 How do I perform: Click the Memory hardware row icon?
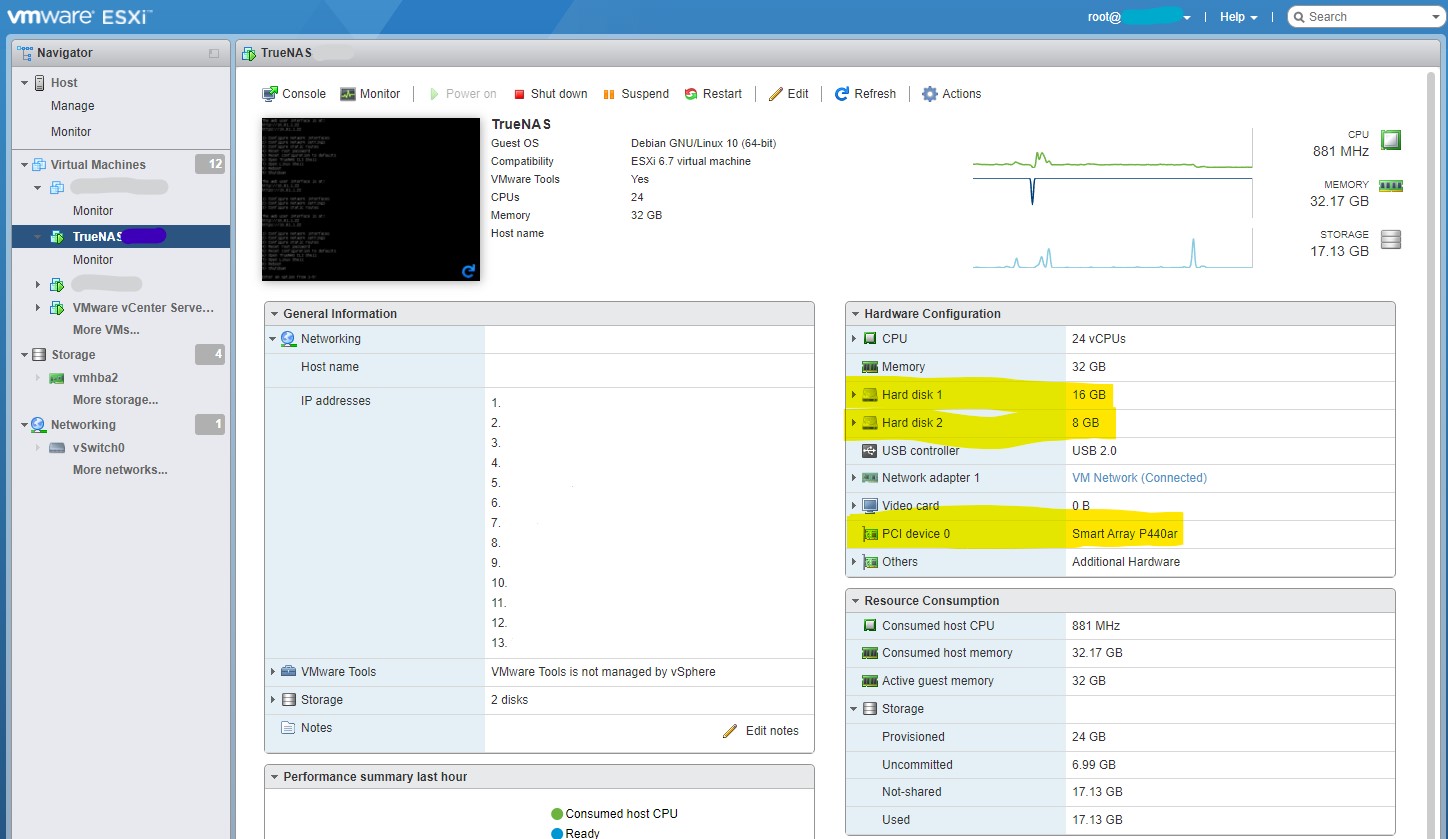[870, 367]
